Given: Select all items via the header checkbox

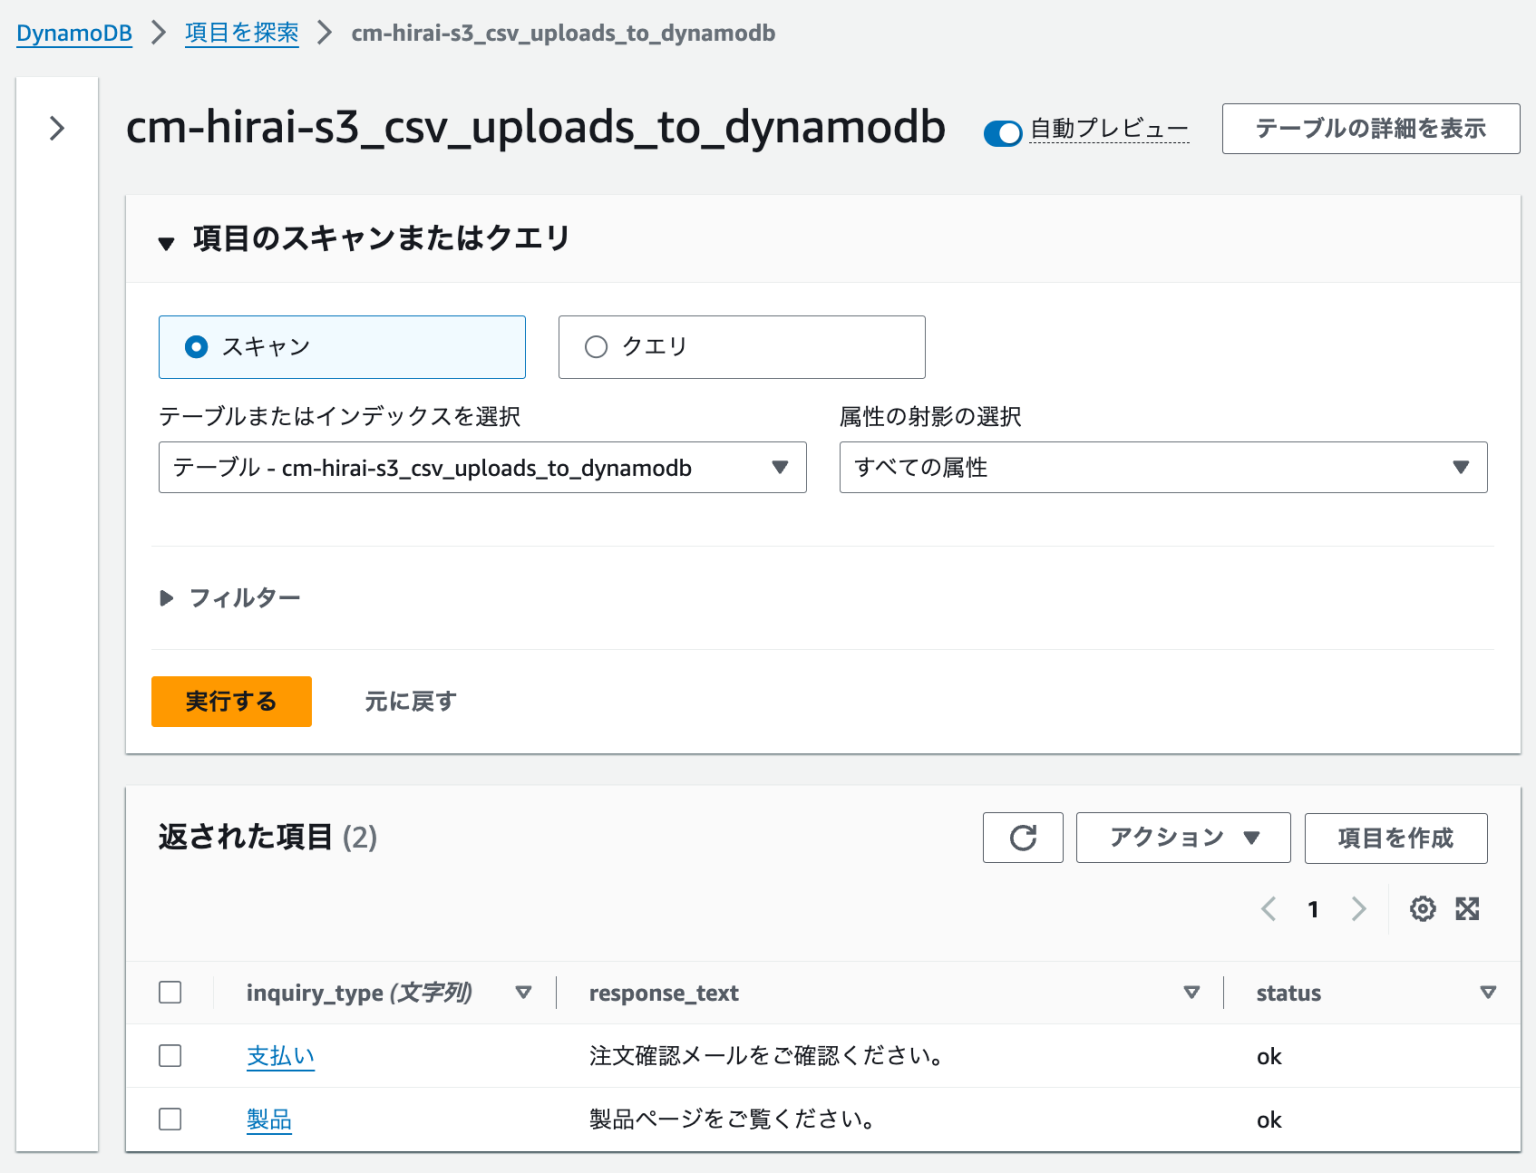Looking at the screenshot, I should (170, 992).
